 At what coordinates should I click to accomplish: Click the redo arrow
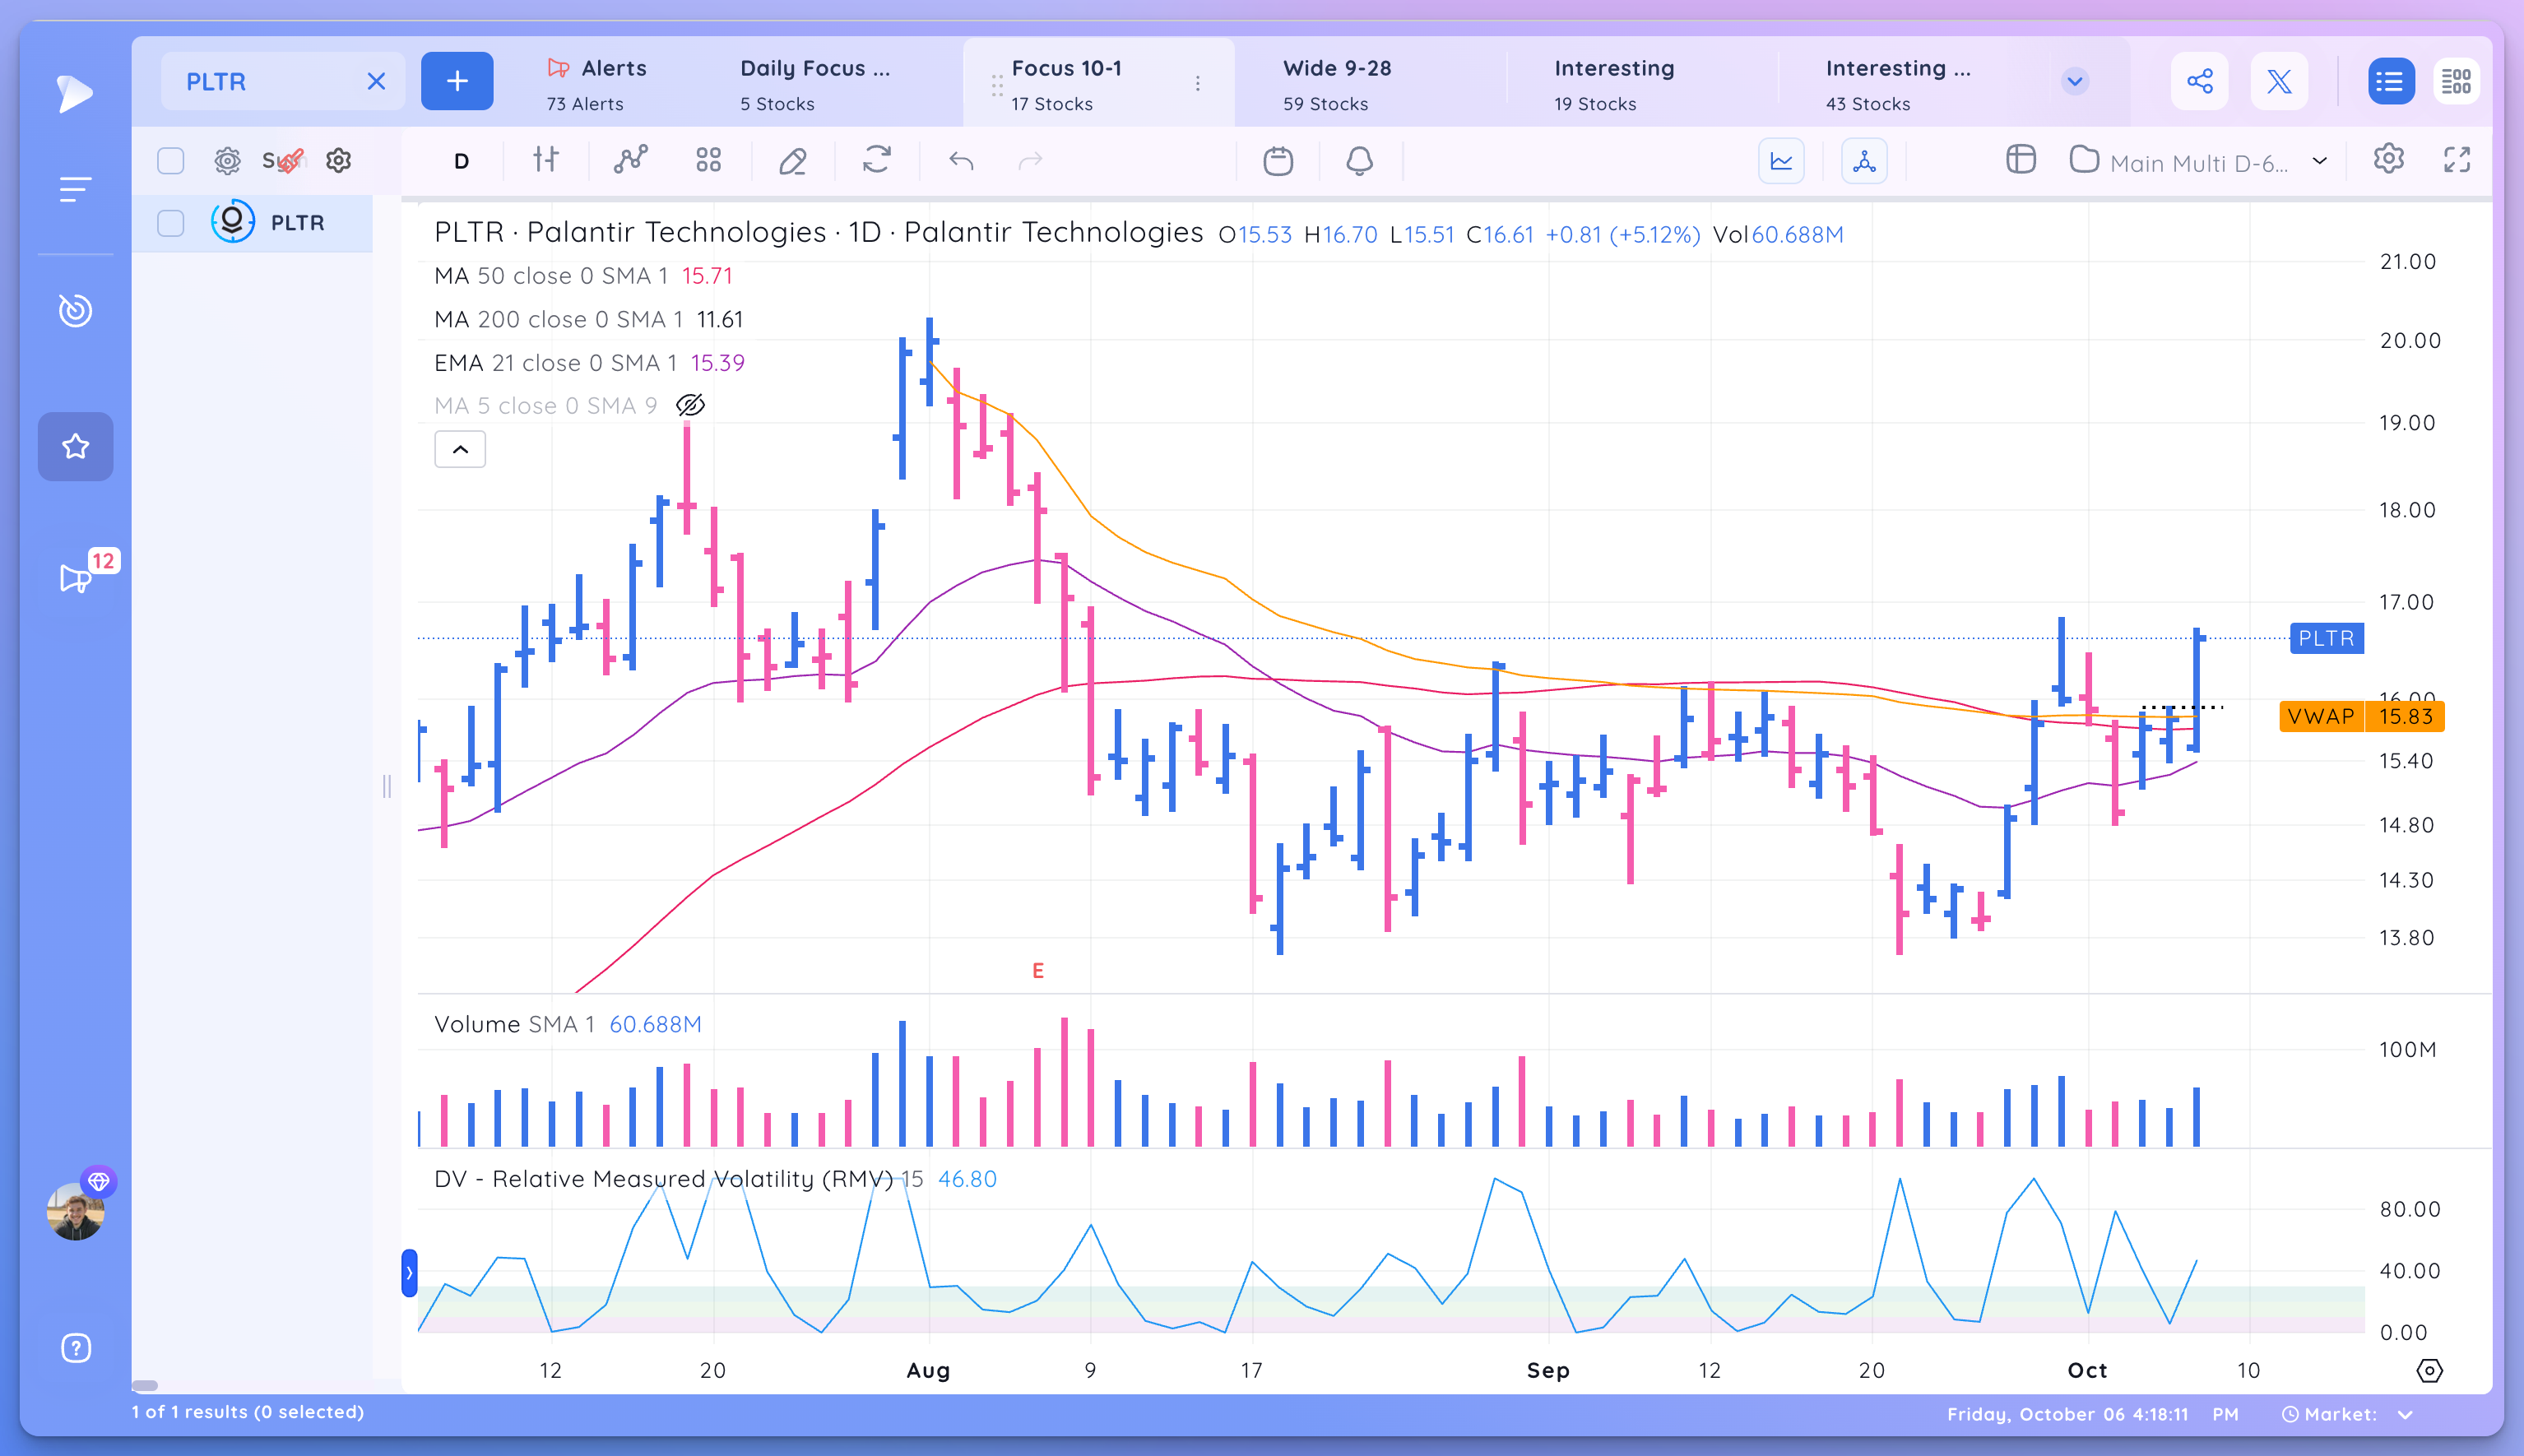[x=1030, y=161]
